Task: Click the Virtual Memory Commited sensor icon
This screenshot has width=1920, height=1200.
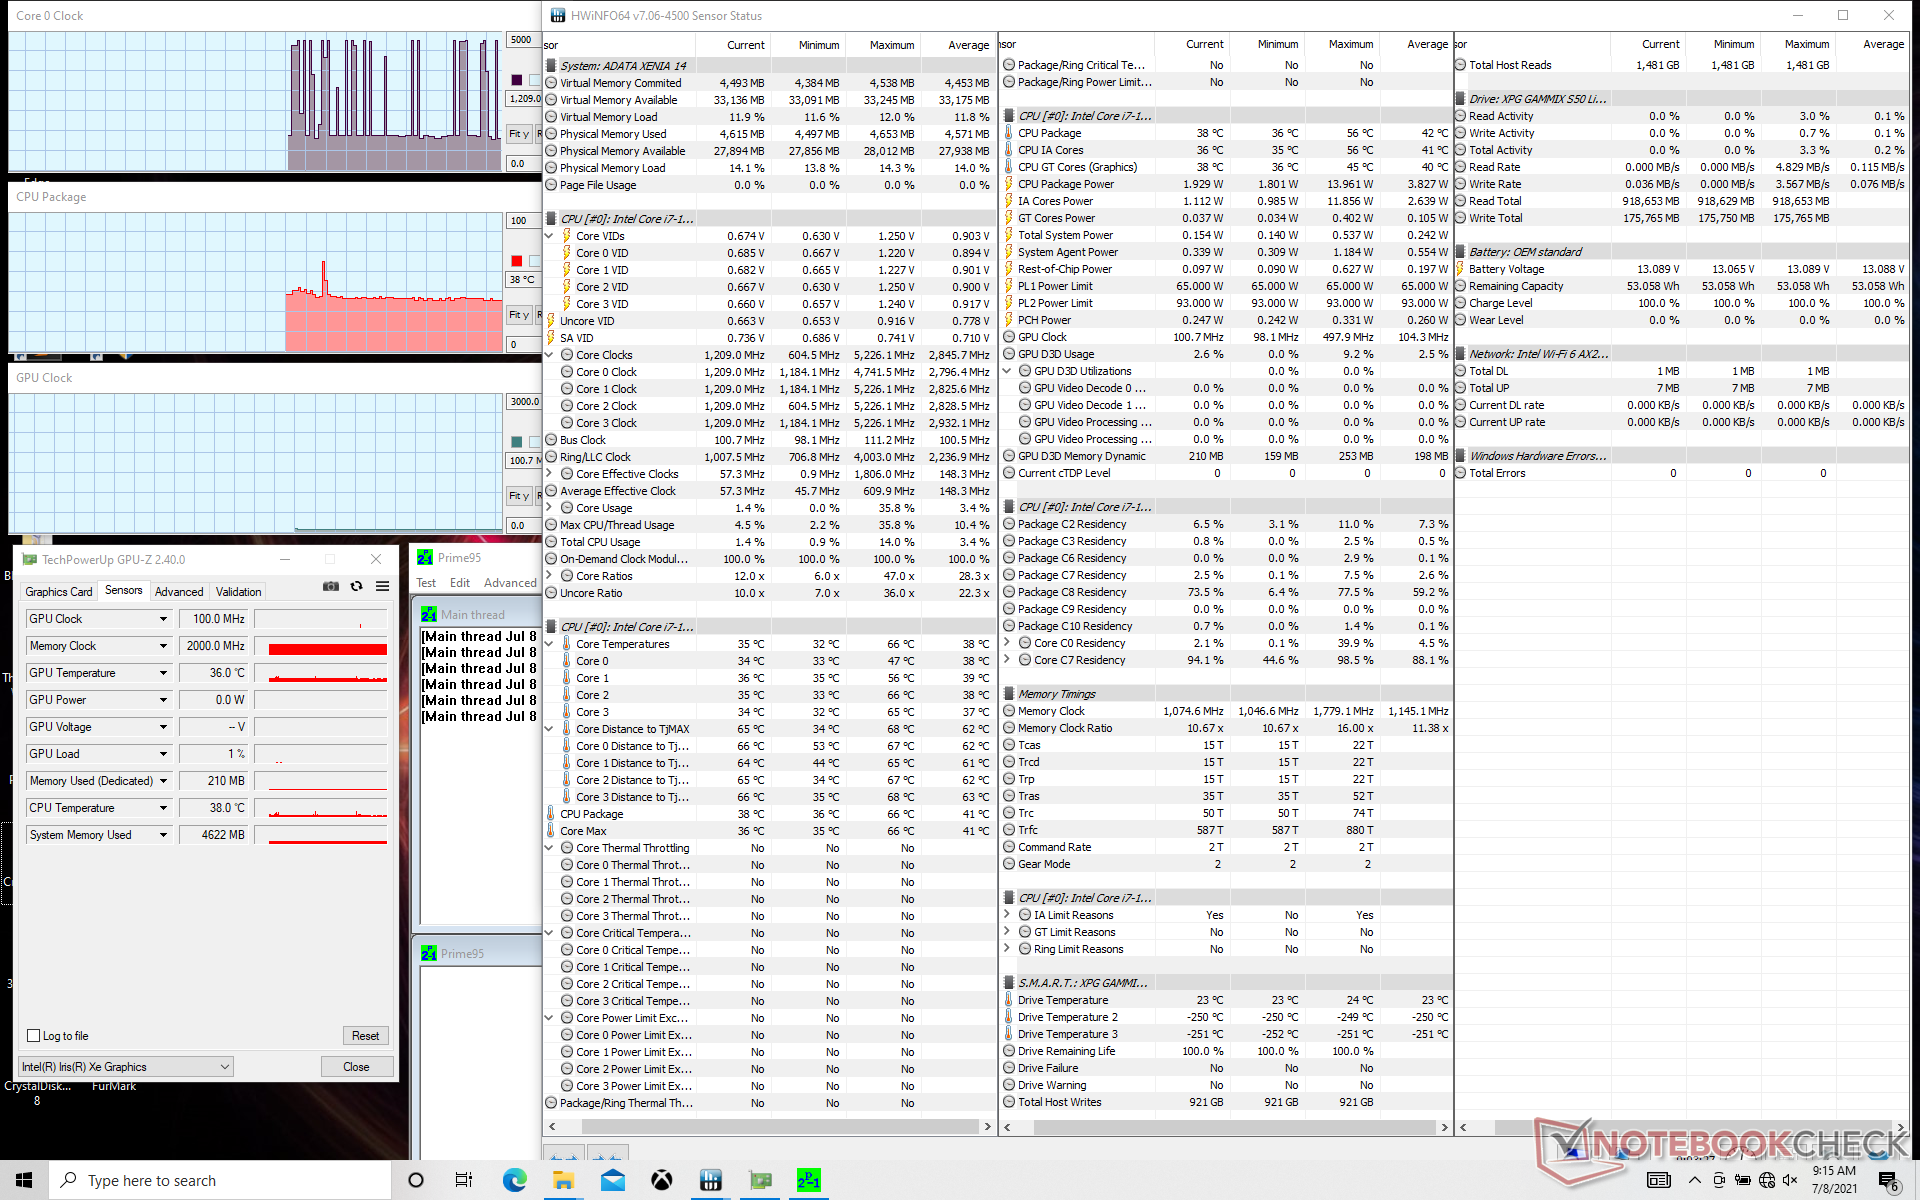Action: (x=551, y=83)
